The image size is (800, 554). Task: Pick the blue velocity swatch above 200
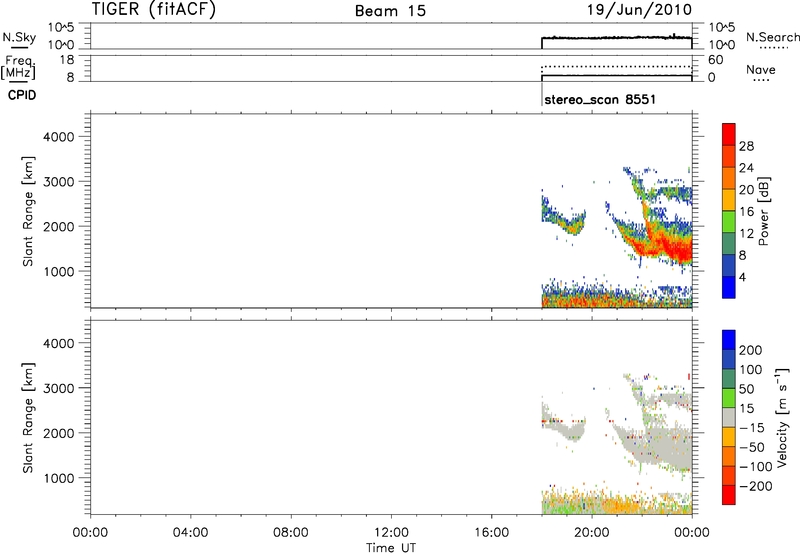(x=729, y=340)
